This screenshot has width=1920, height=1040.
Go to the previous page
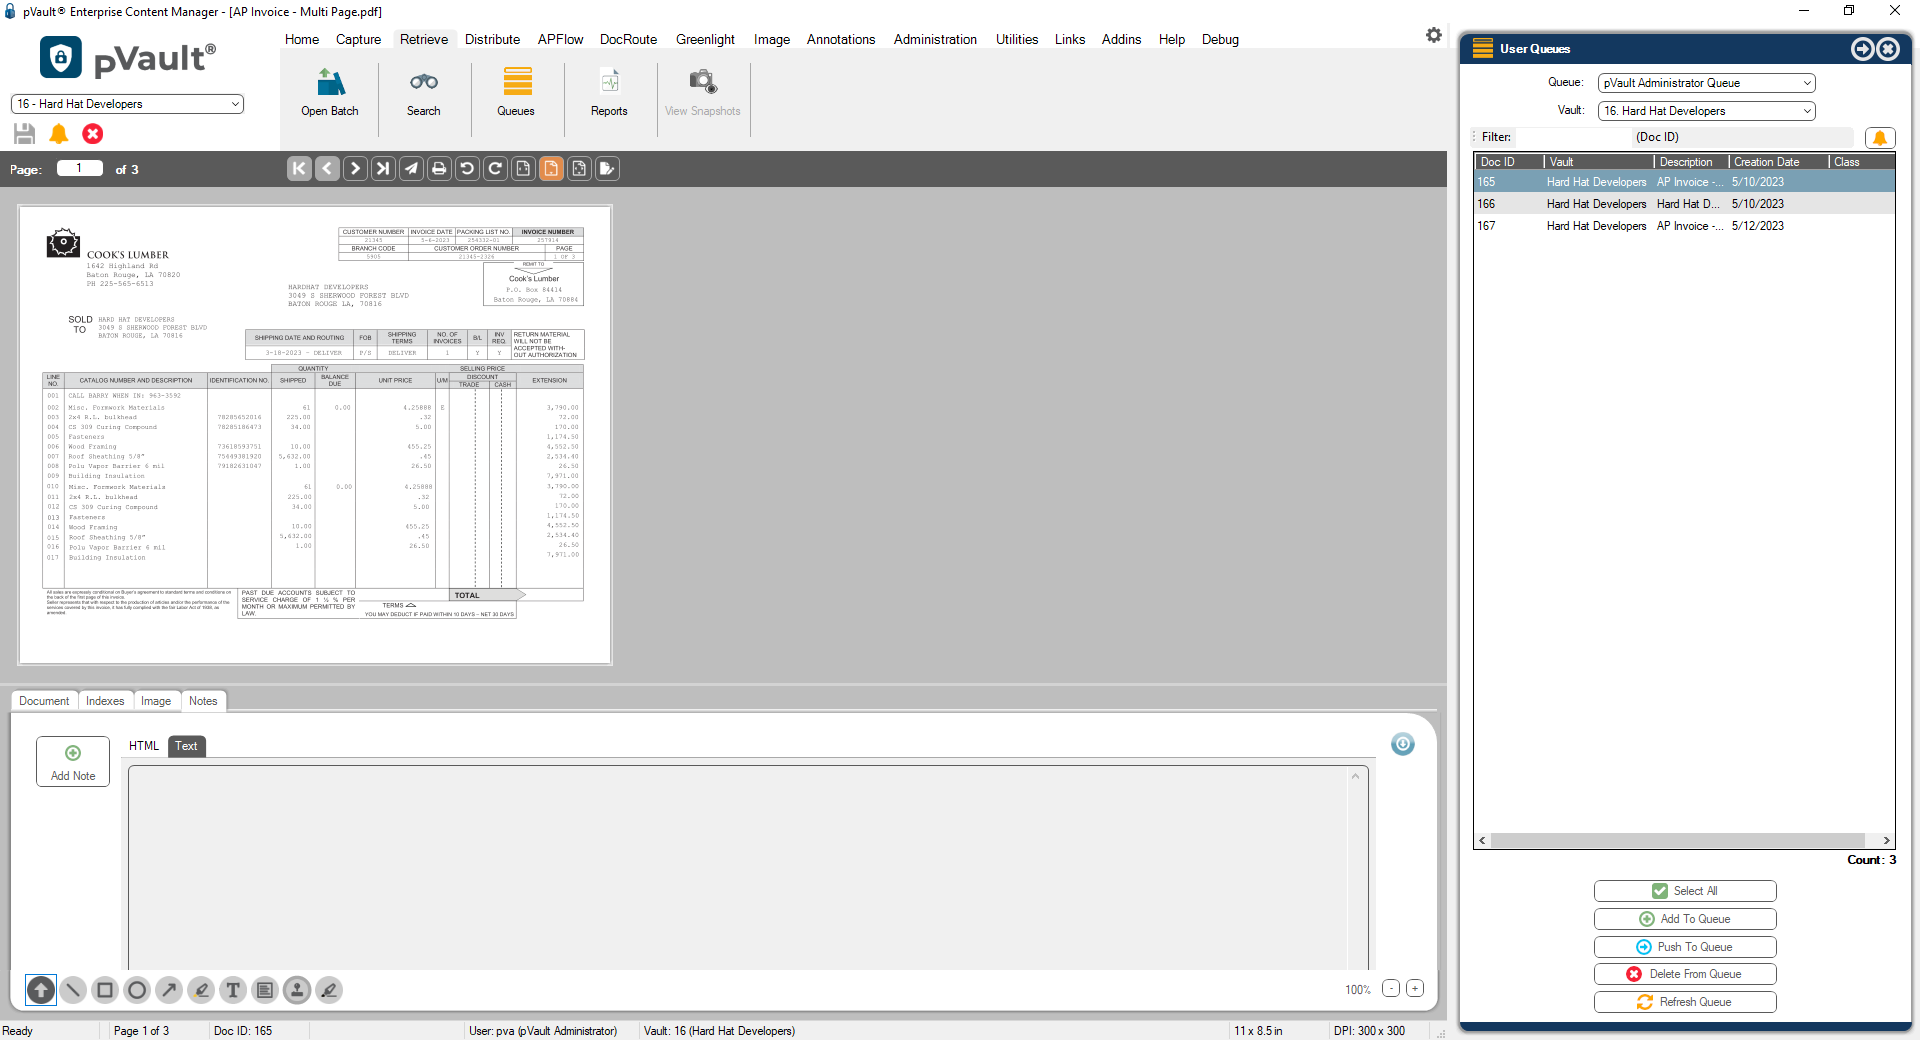[327, 169]
